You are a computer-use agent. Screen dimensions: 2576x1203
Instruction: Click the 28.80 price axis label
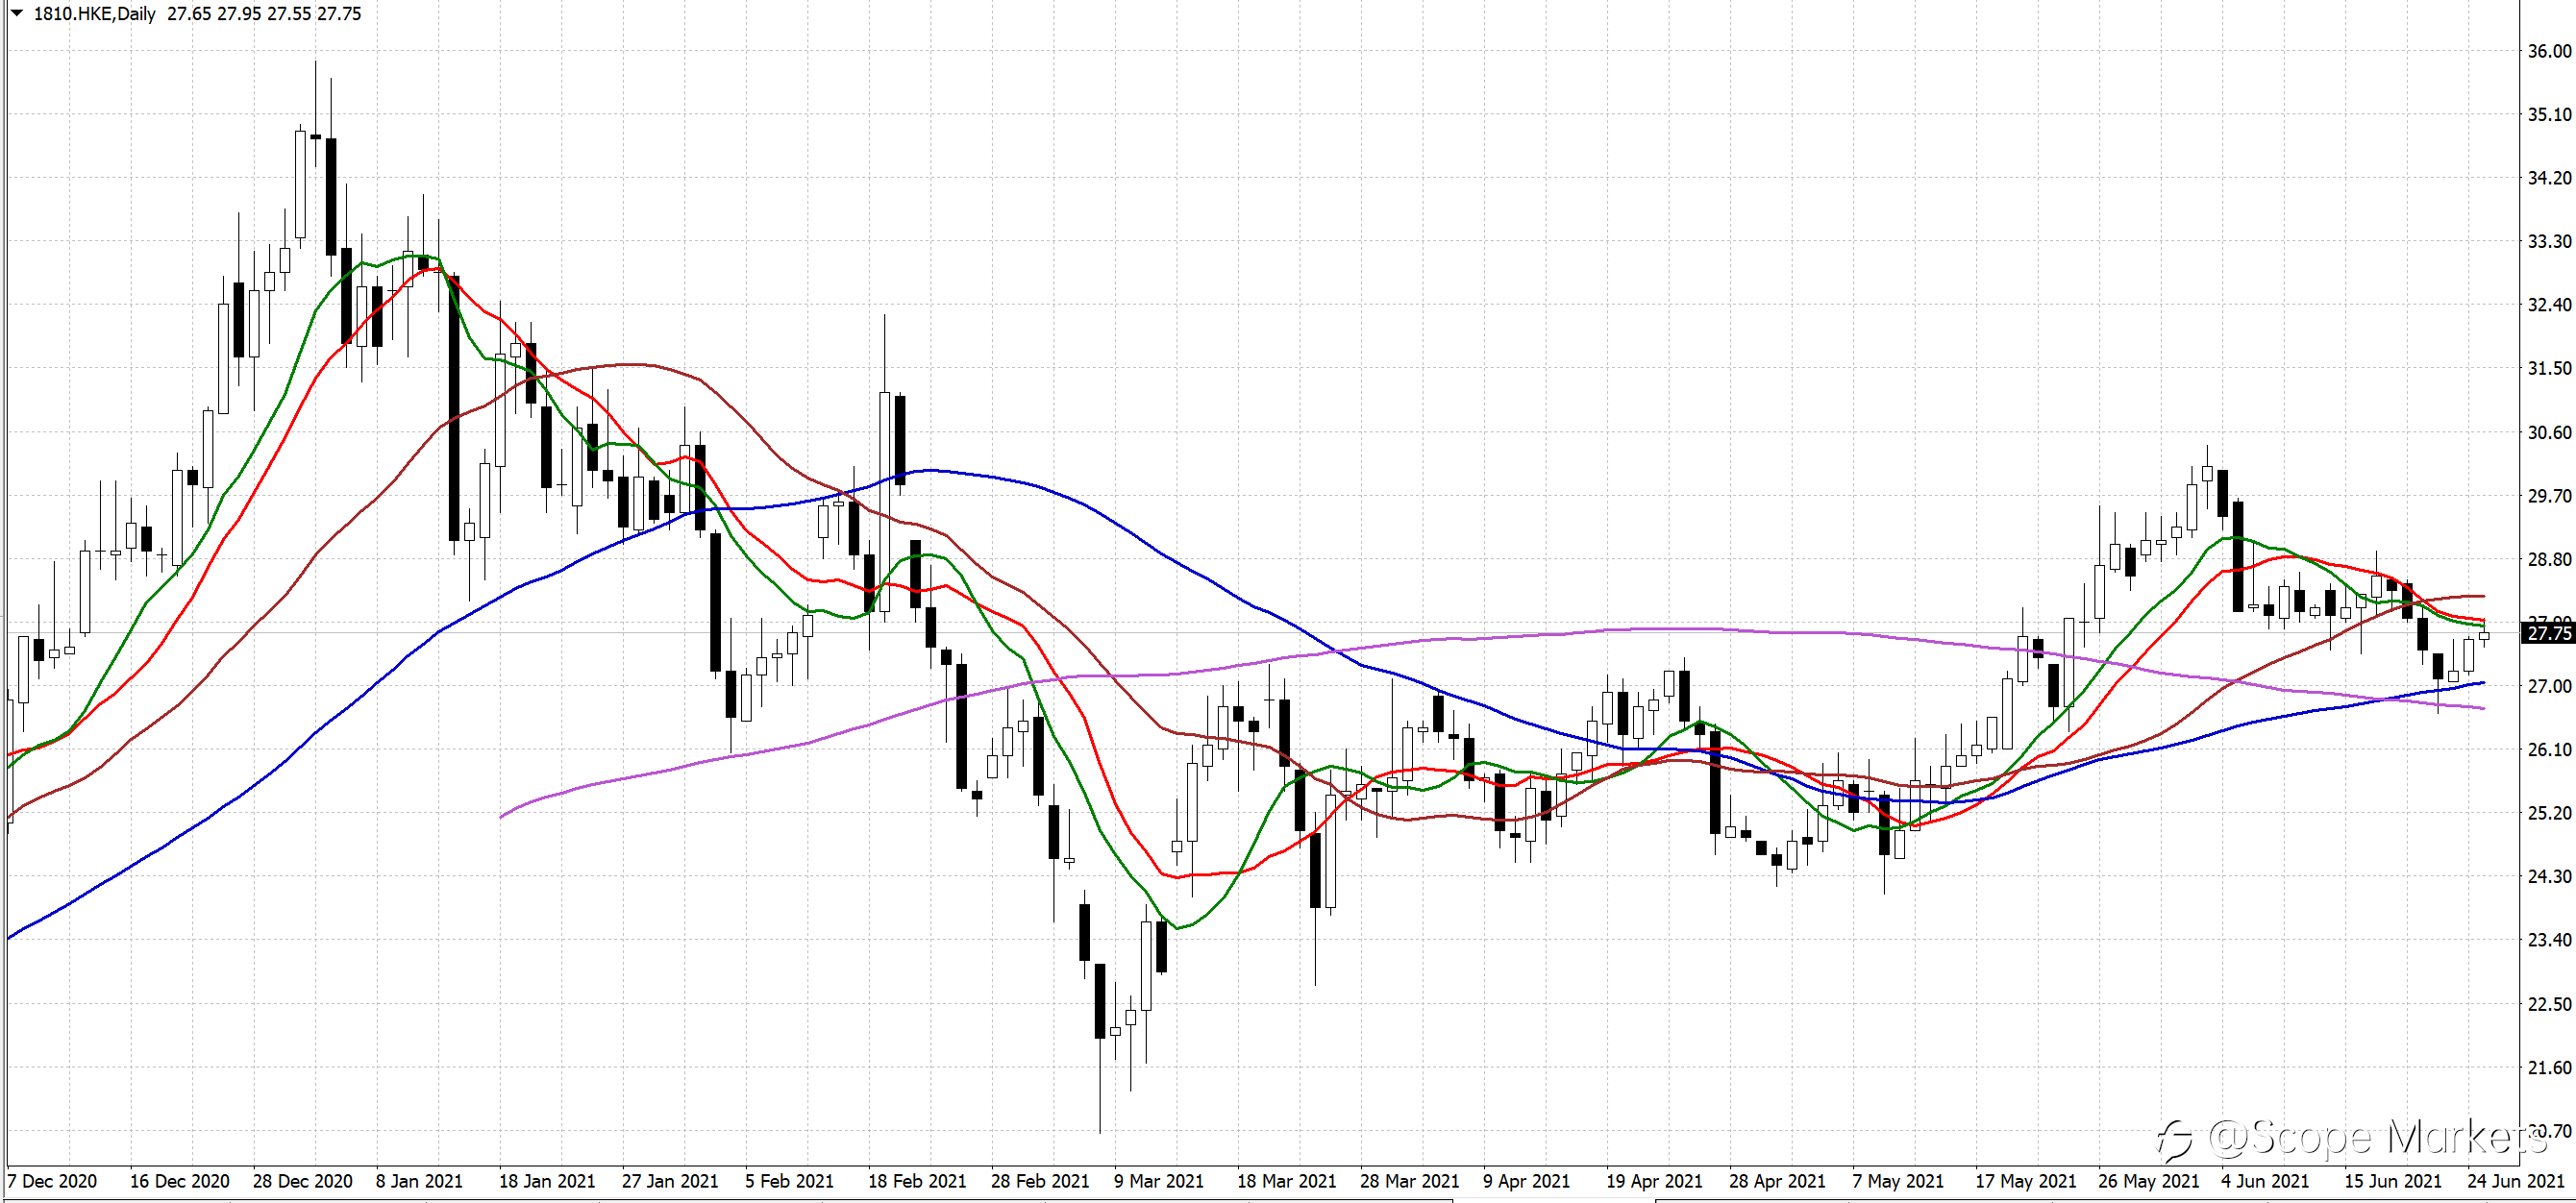[2549, 560]
